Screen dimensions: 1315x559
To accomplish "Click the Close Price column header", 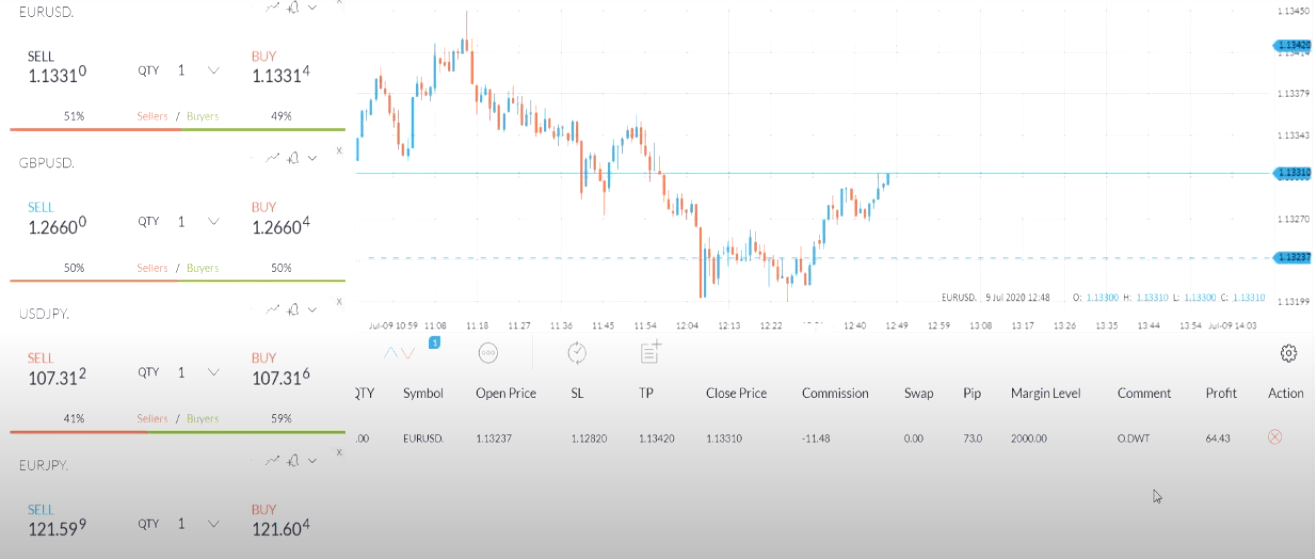I will (738, 393).
